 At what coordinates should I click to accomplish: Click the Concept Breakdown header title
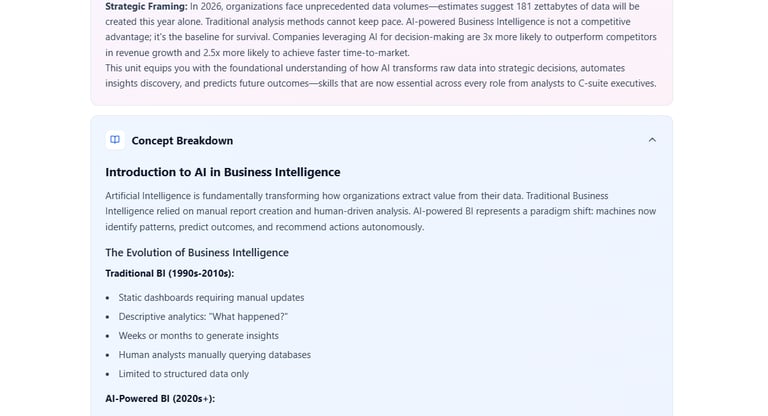(182, 140)
